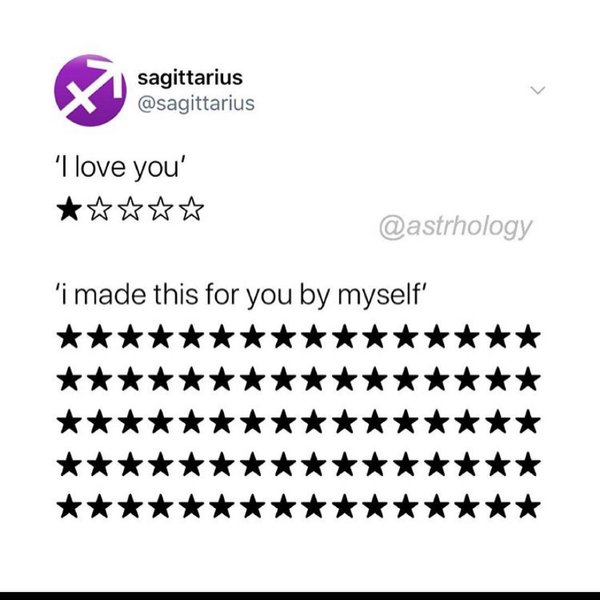This screenshot has height=600, width=600.
Task: Select the fourth outlined rating star
Action: [161, 209]
